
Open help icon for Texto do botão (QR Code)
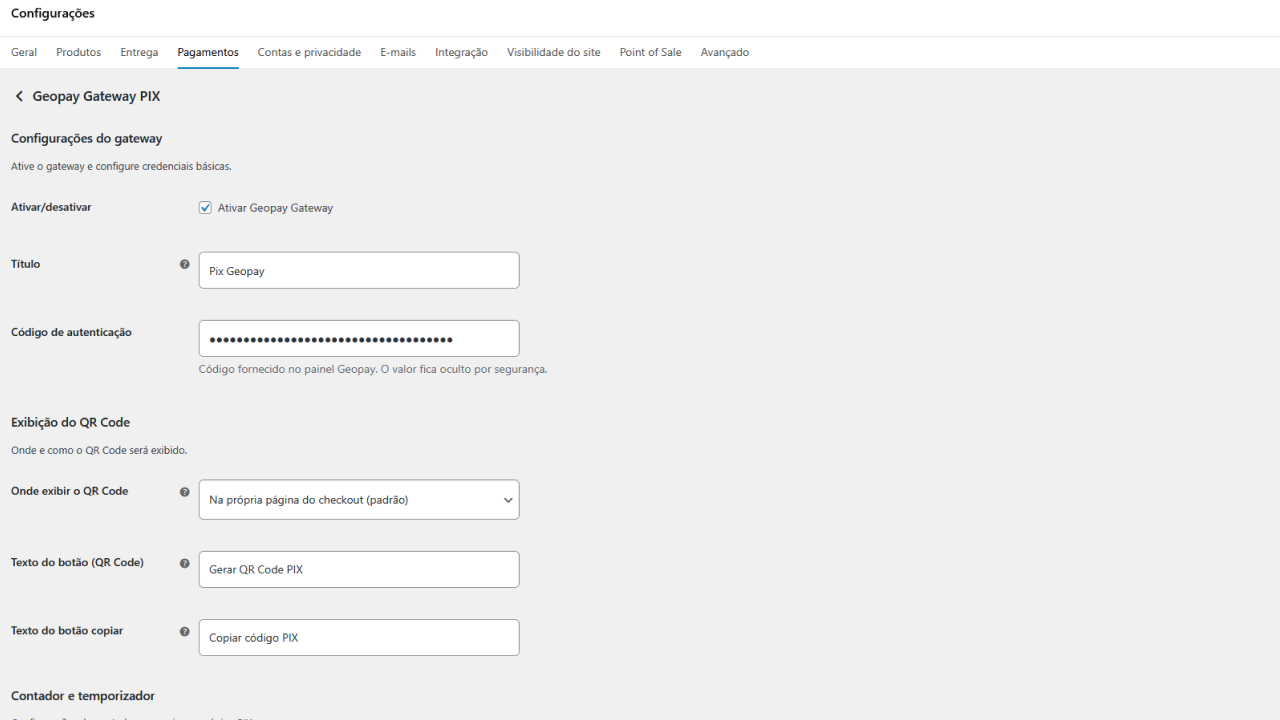pyautogui.click(x=184, y=563)
